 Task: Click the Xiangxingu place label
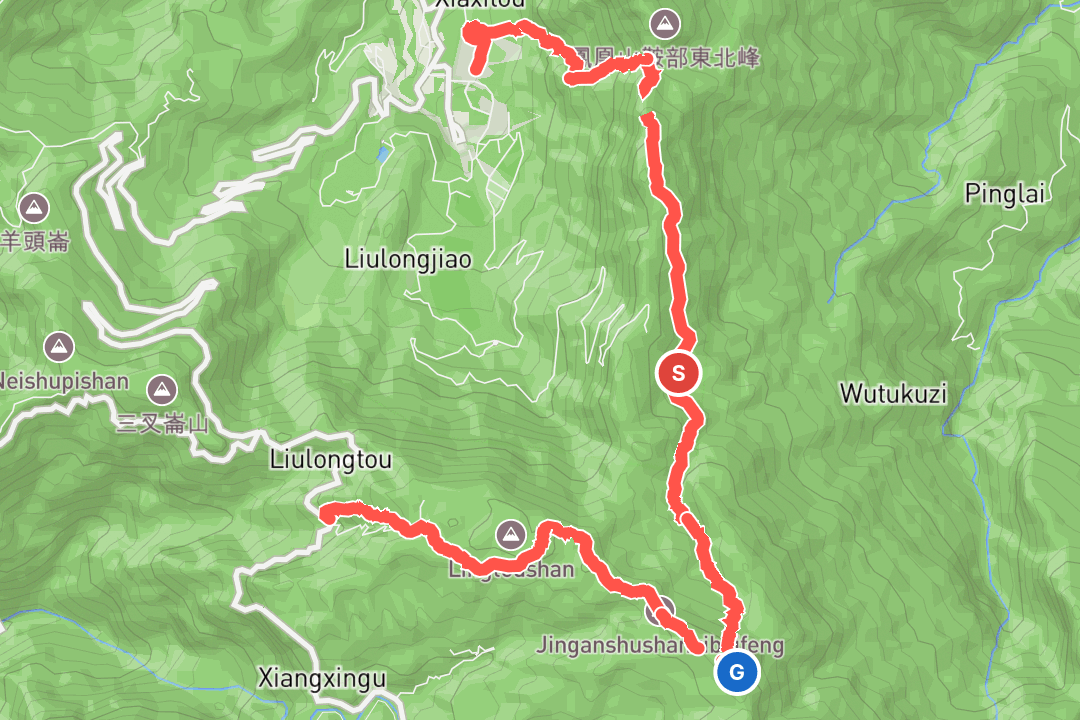(322, 678)
